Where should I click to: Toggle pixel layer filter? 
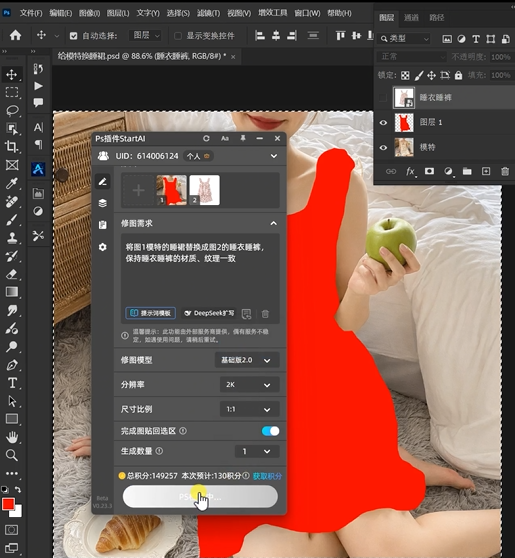(x=447, y=39)
